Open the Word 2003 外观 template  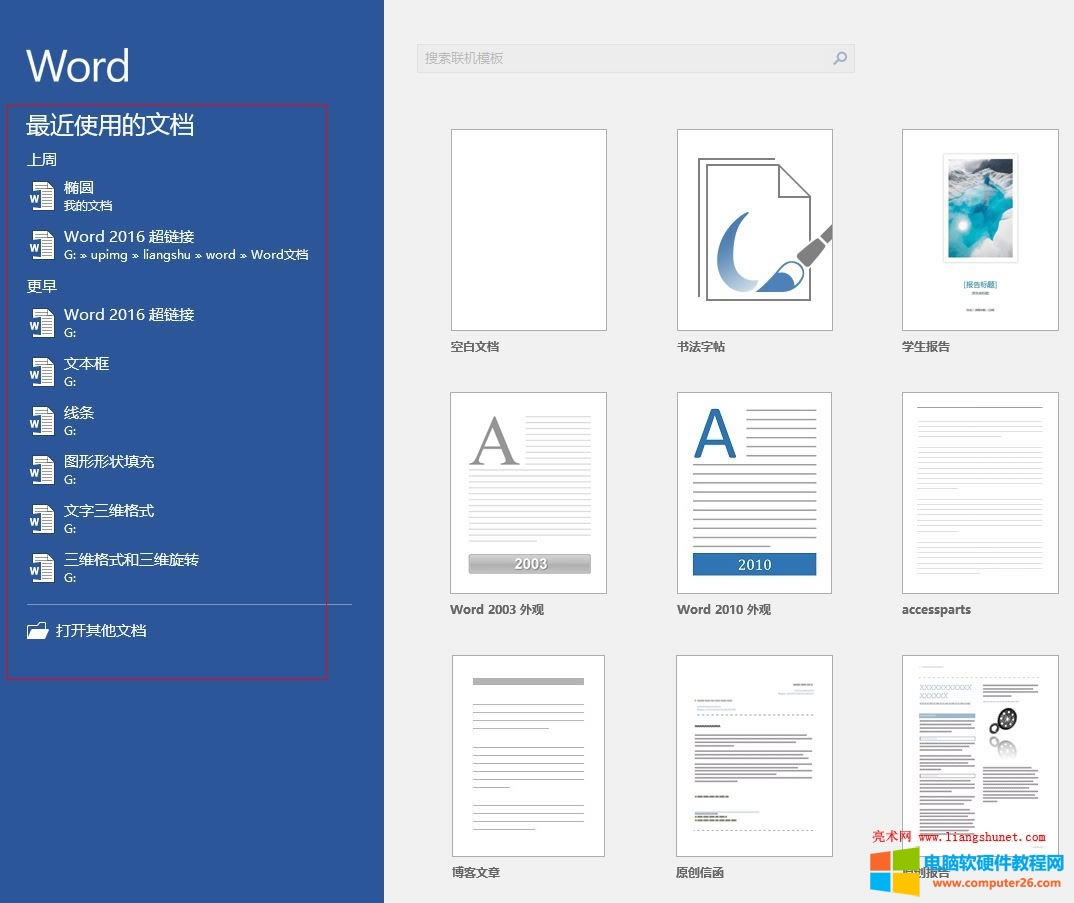pos(528,492)
